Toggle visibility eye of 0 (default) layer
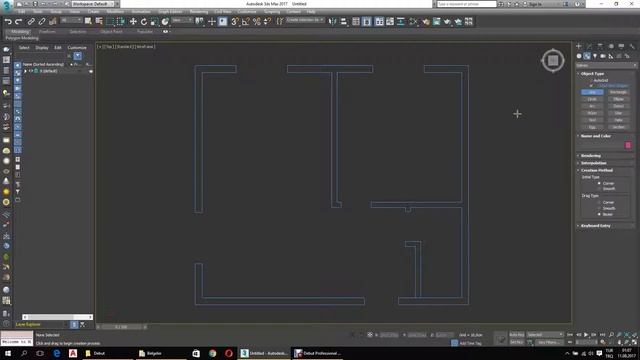 [x=31, y=71]
